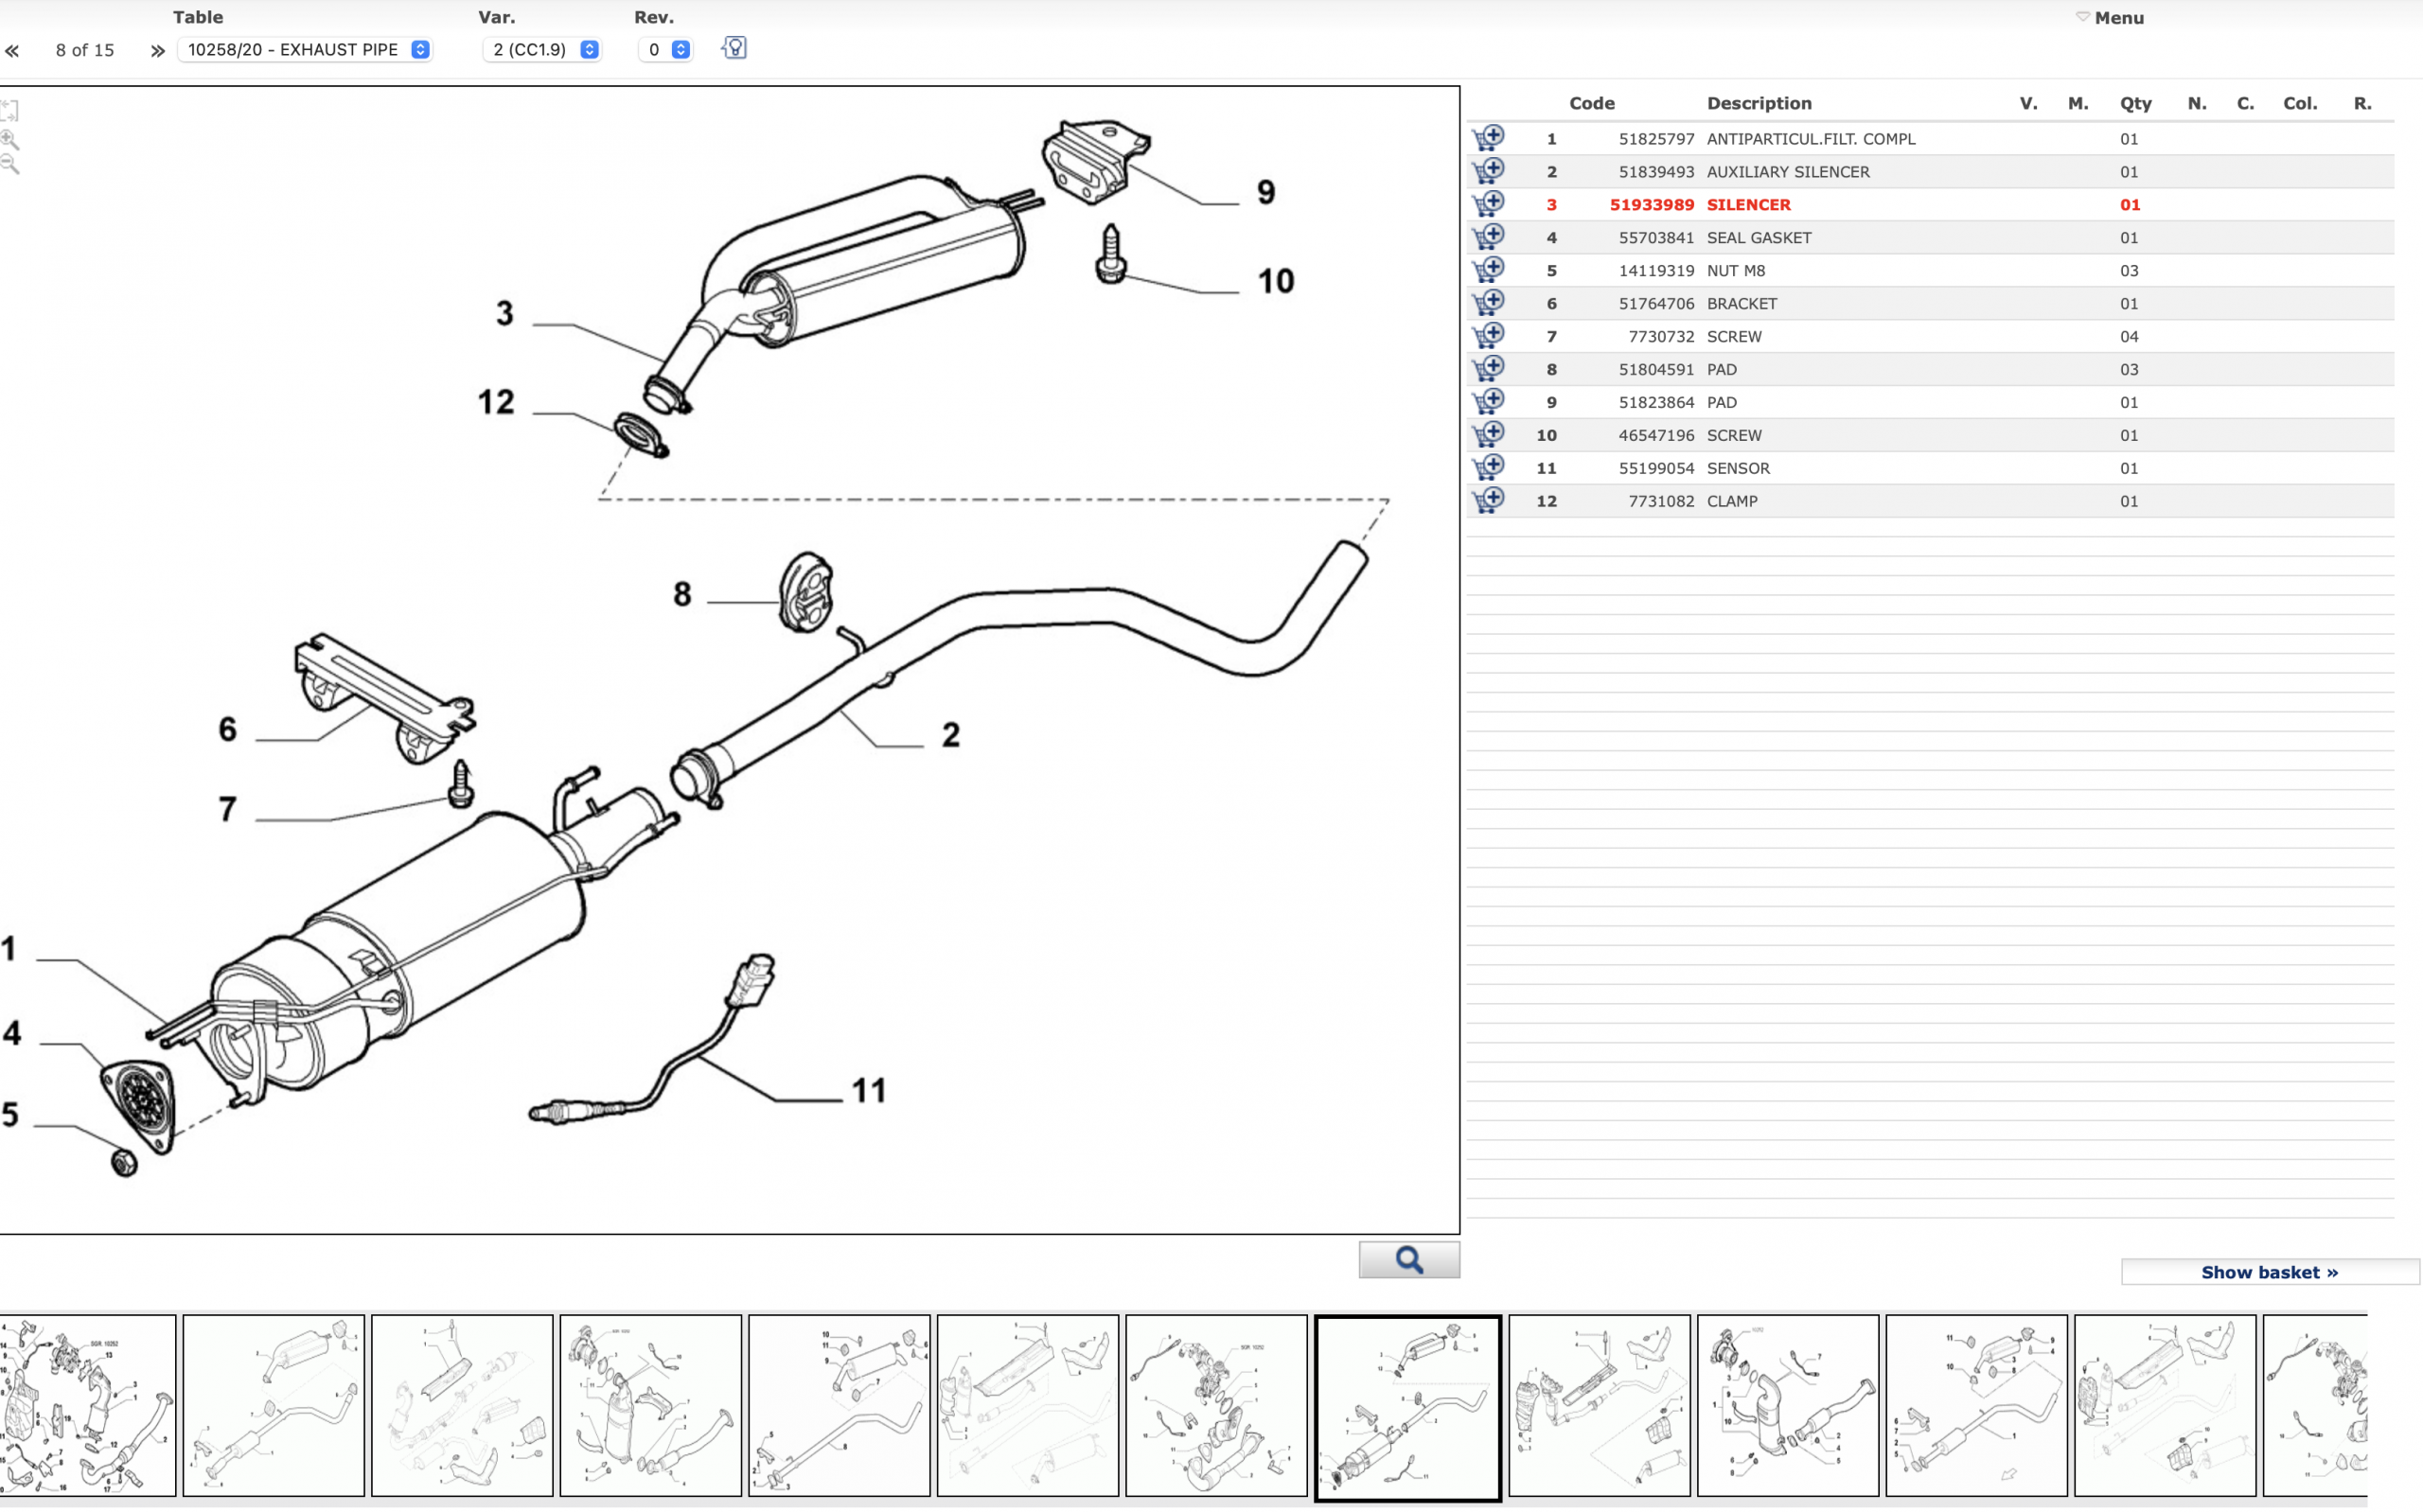Click part number 11 label in the diagram
This screenshot has height=1512, width=2423.
(868, 1091)
